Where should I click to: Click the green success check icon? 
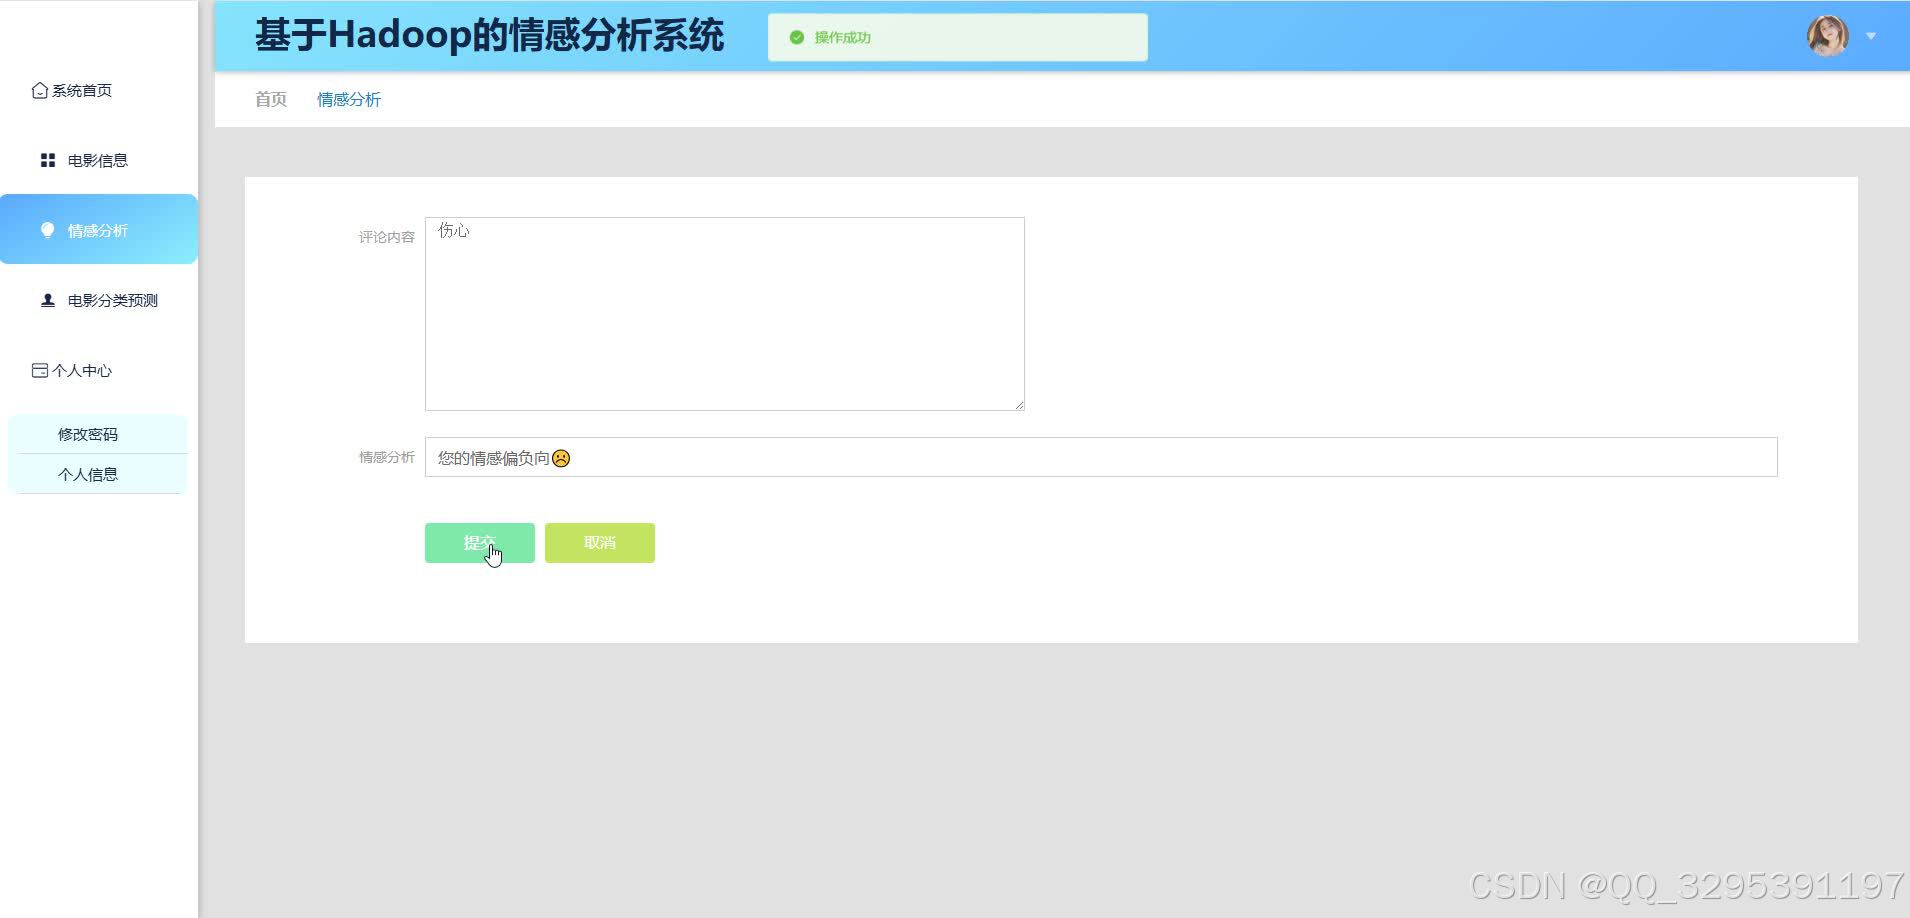coord(797,37)
